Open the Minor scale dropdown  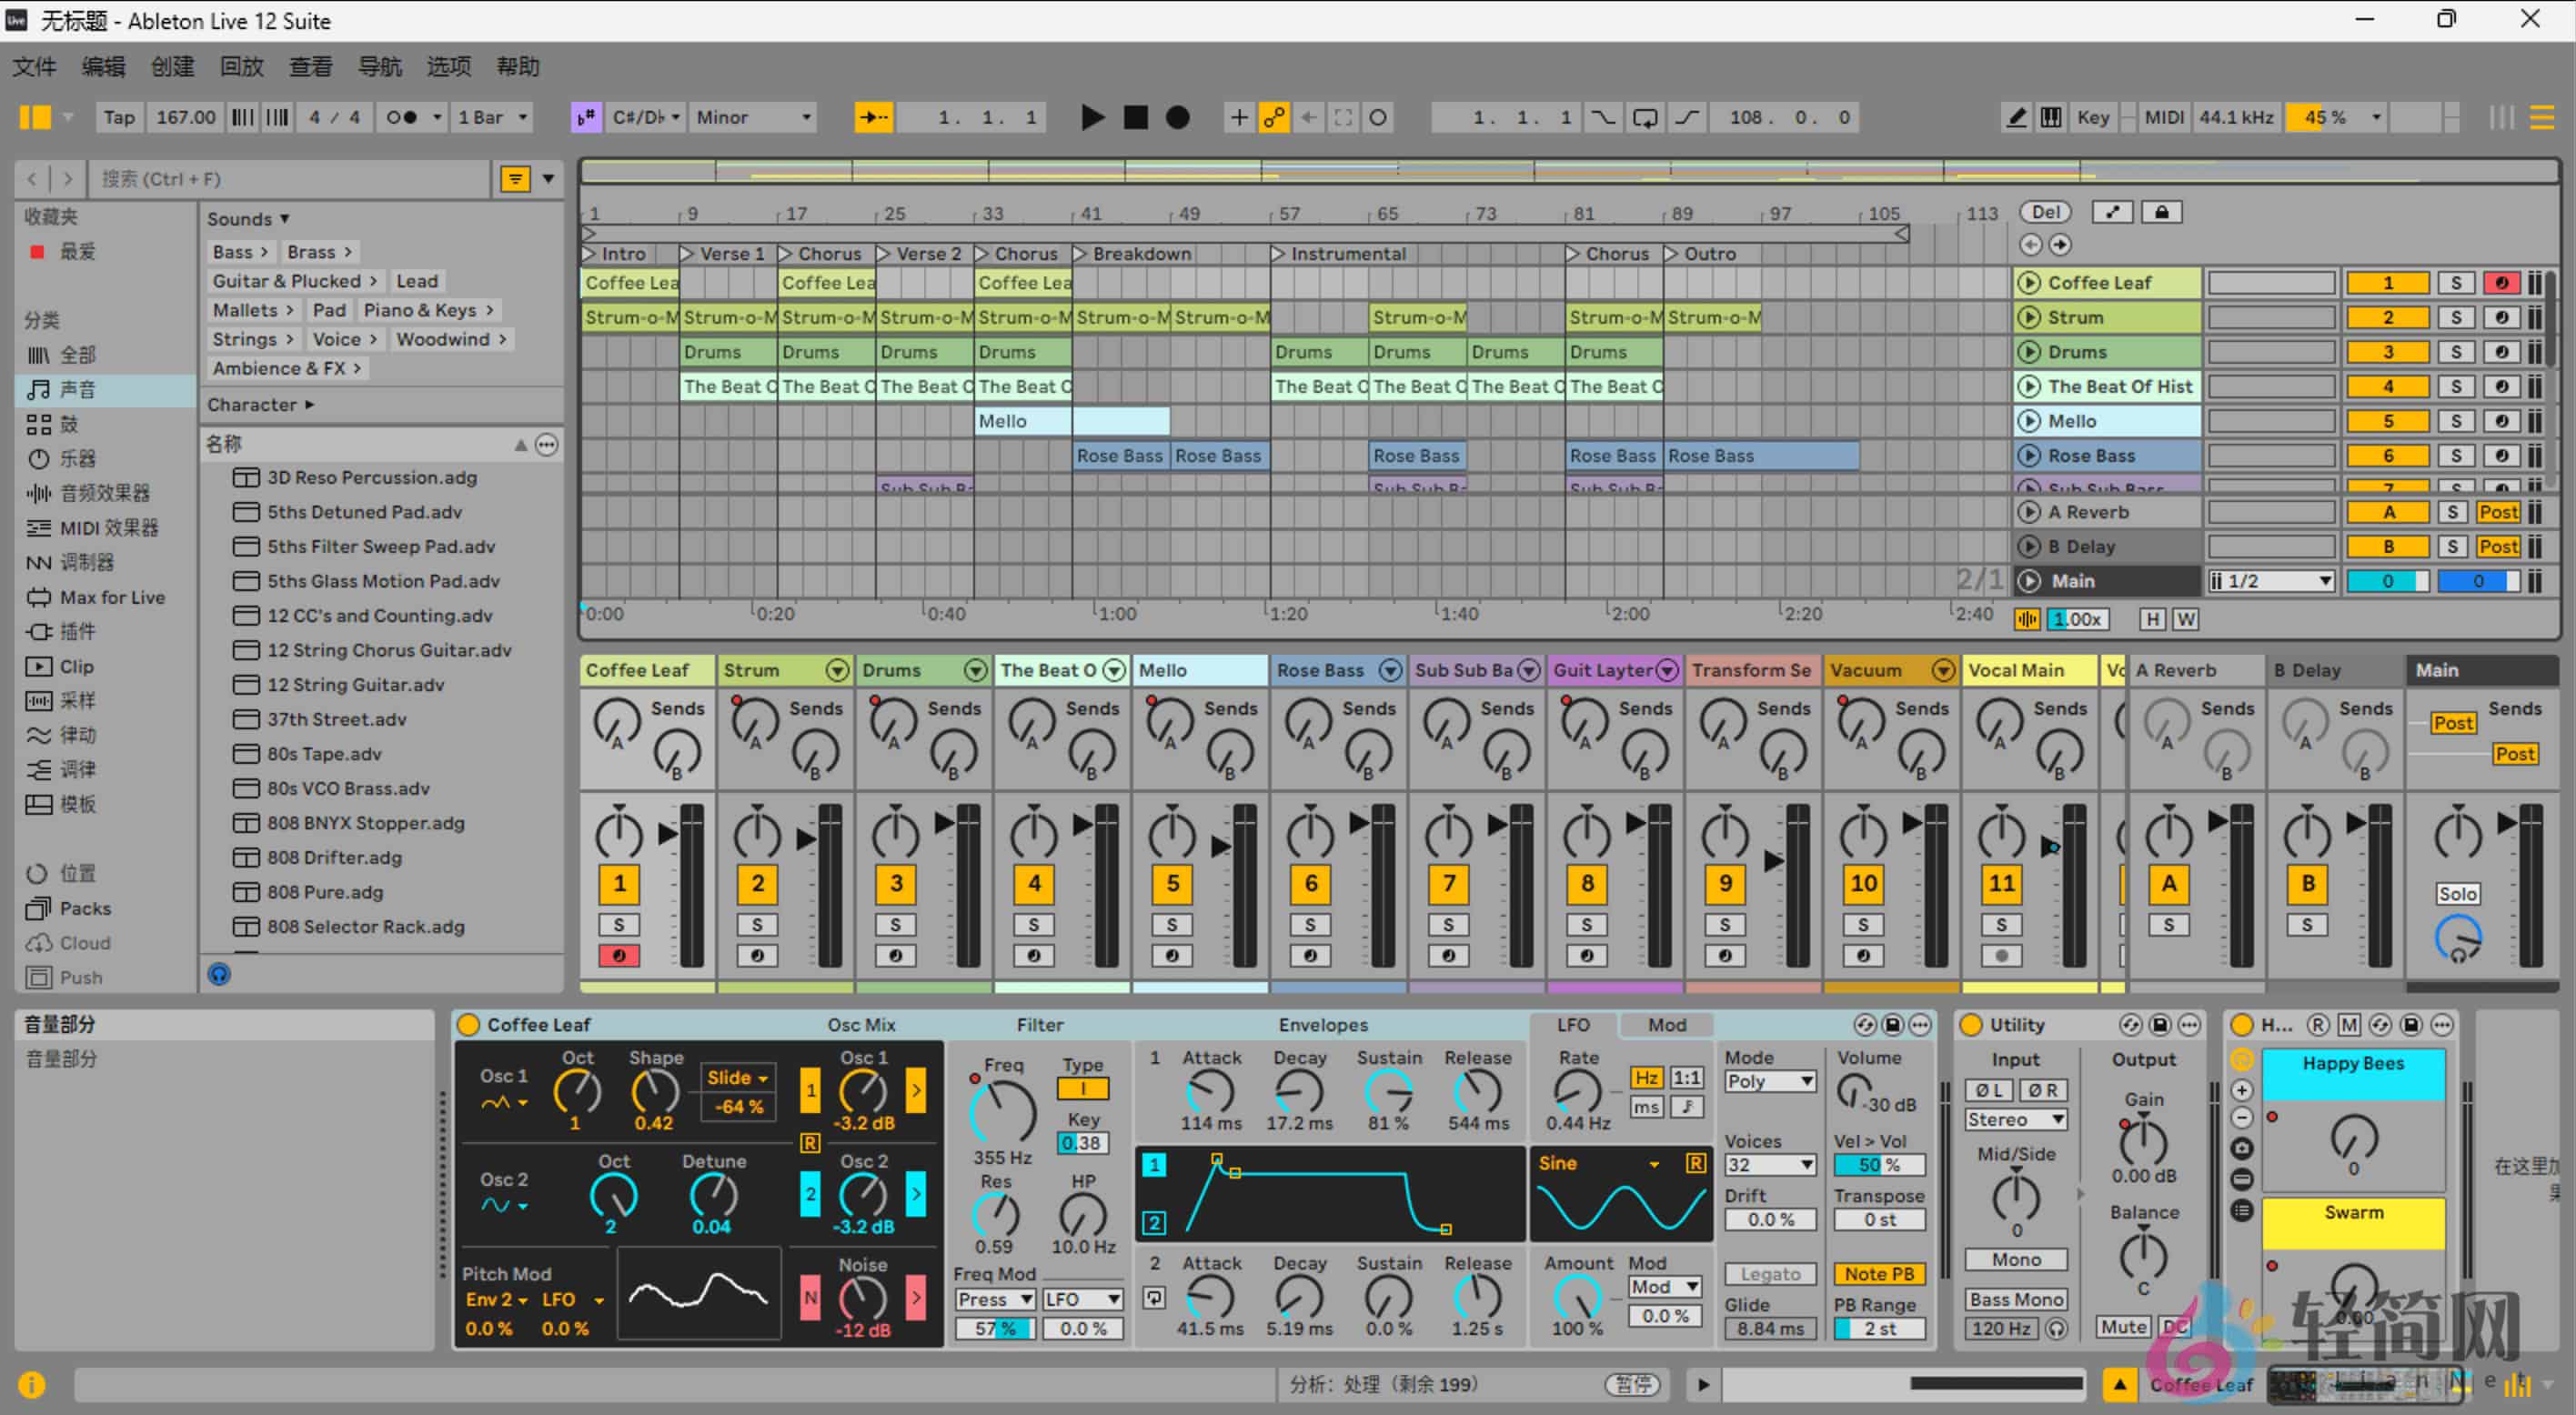(x=752, y=117)
